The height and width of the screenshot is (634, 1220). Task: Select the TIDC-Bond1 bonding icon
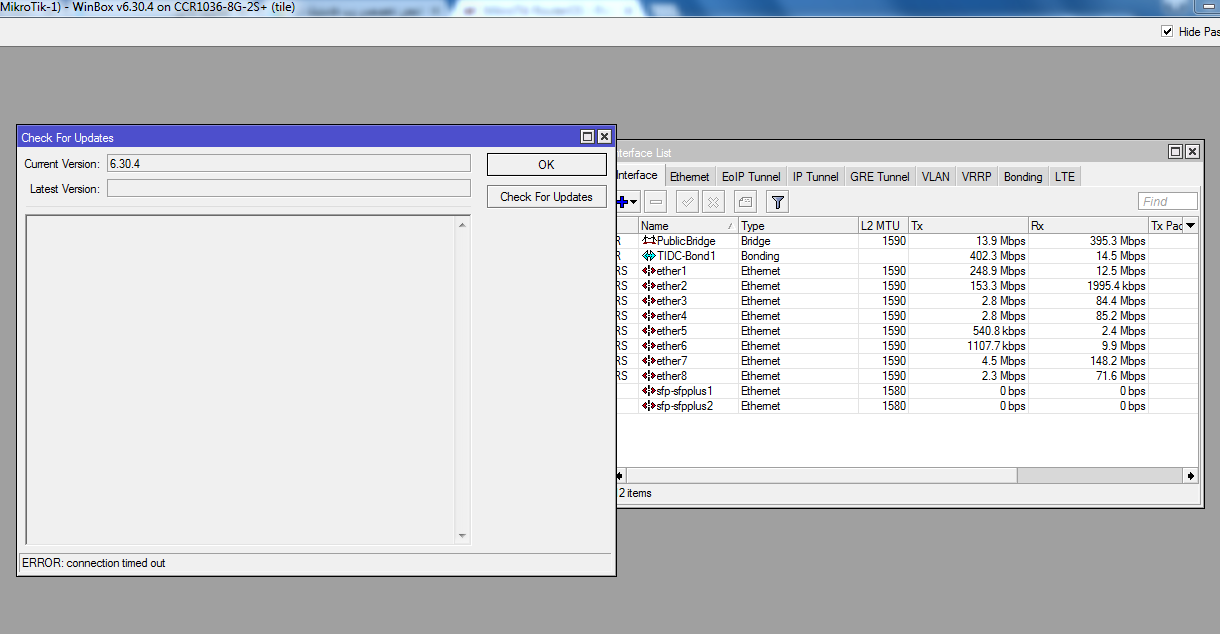point(649,256)
